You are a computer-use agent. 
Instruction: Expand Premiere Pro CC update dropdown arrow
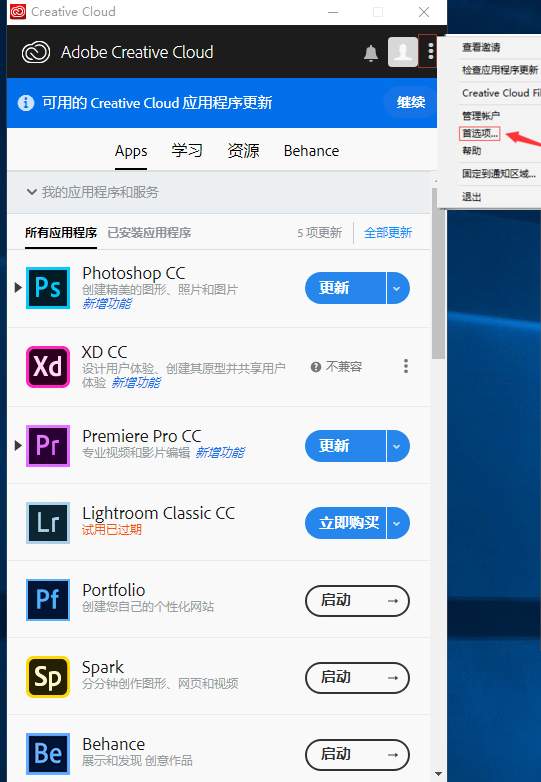397,445
